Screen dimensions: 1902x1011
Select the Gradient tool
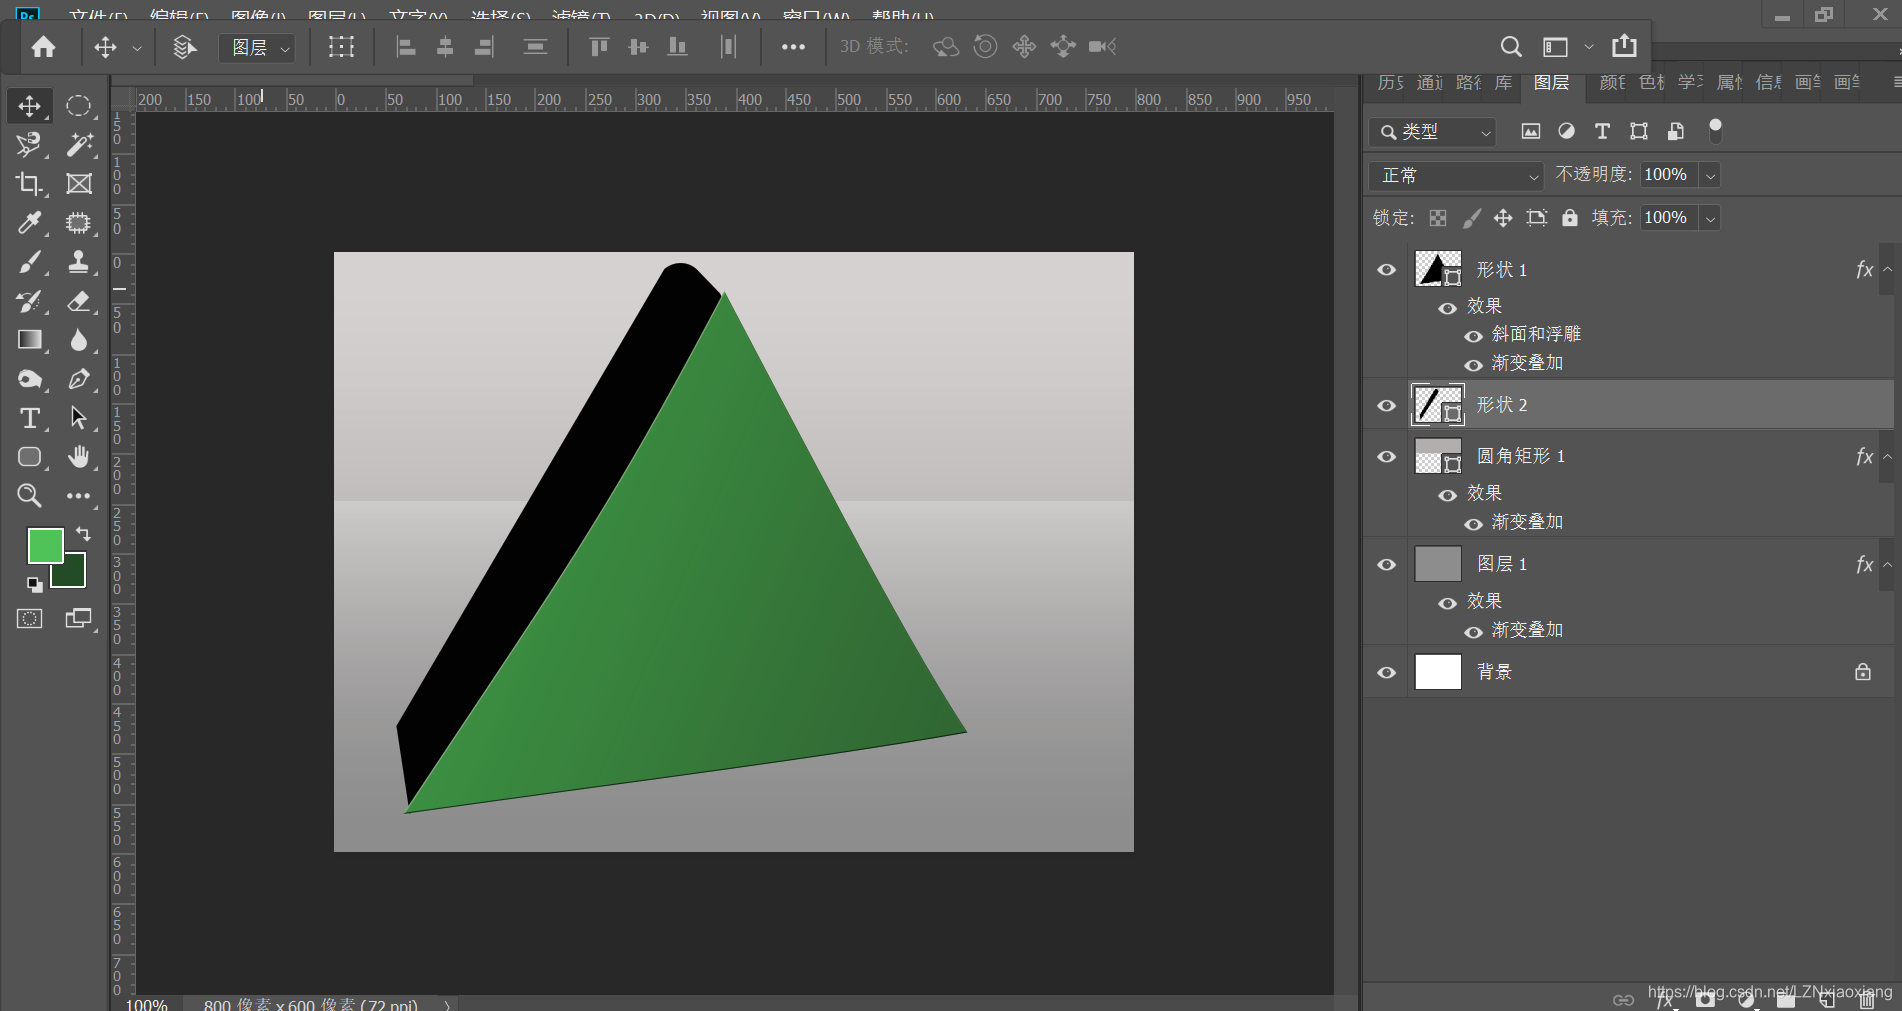29,340
